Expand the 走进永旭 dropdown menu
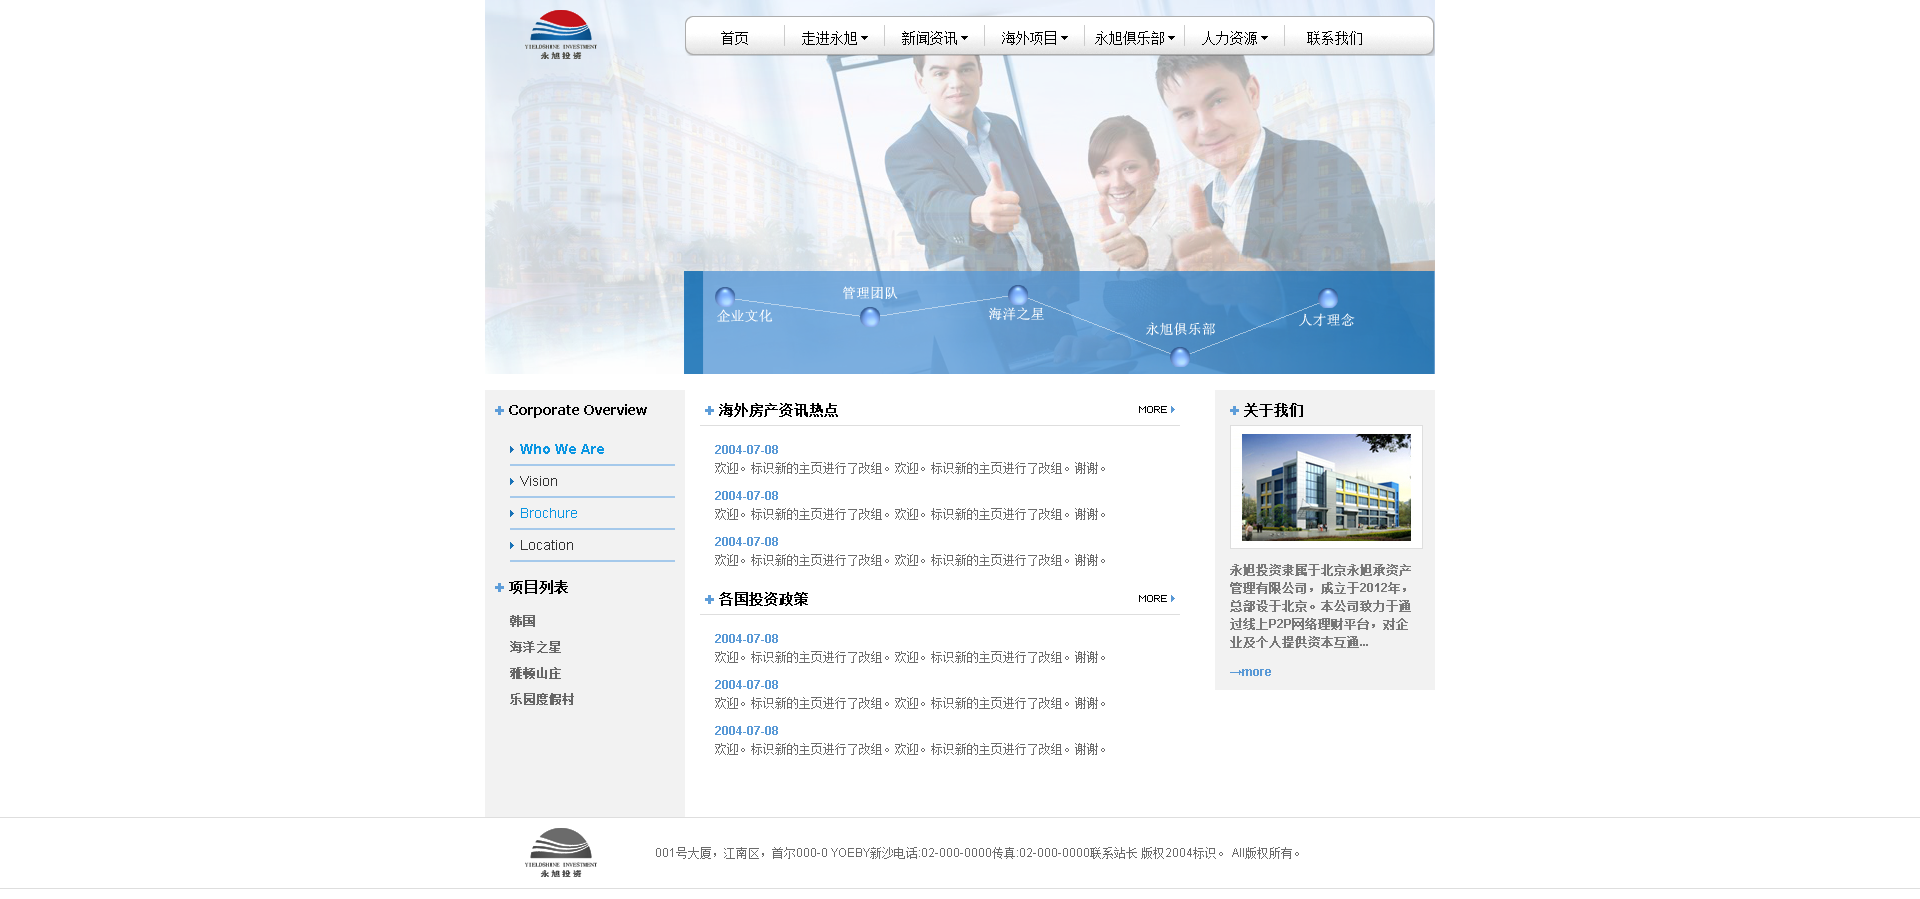Screen dimensions: 1920x899 tap(834, 38)
